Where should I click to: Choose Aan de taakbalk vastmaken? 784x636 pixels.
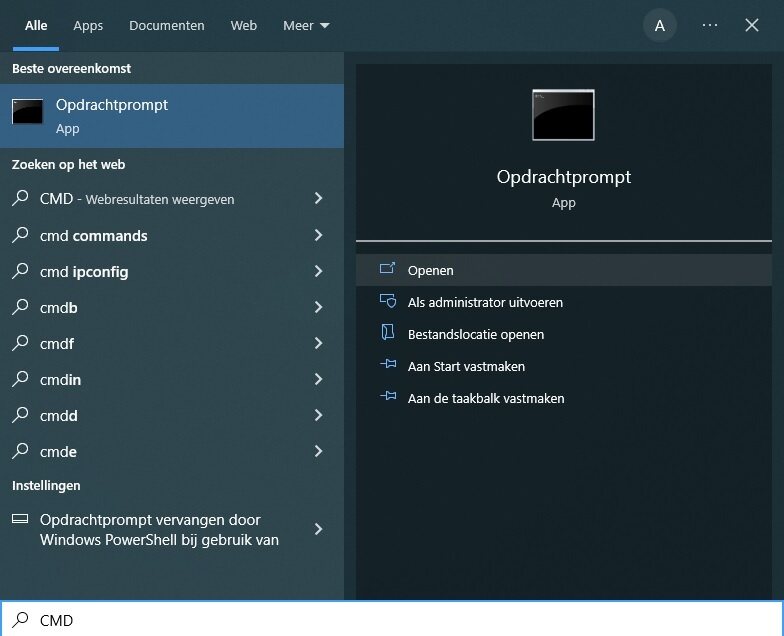coord(564,398)
